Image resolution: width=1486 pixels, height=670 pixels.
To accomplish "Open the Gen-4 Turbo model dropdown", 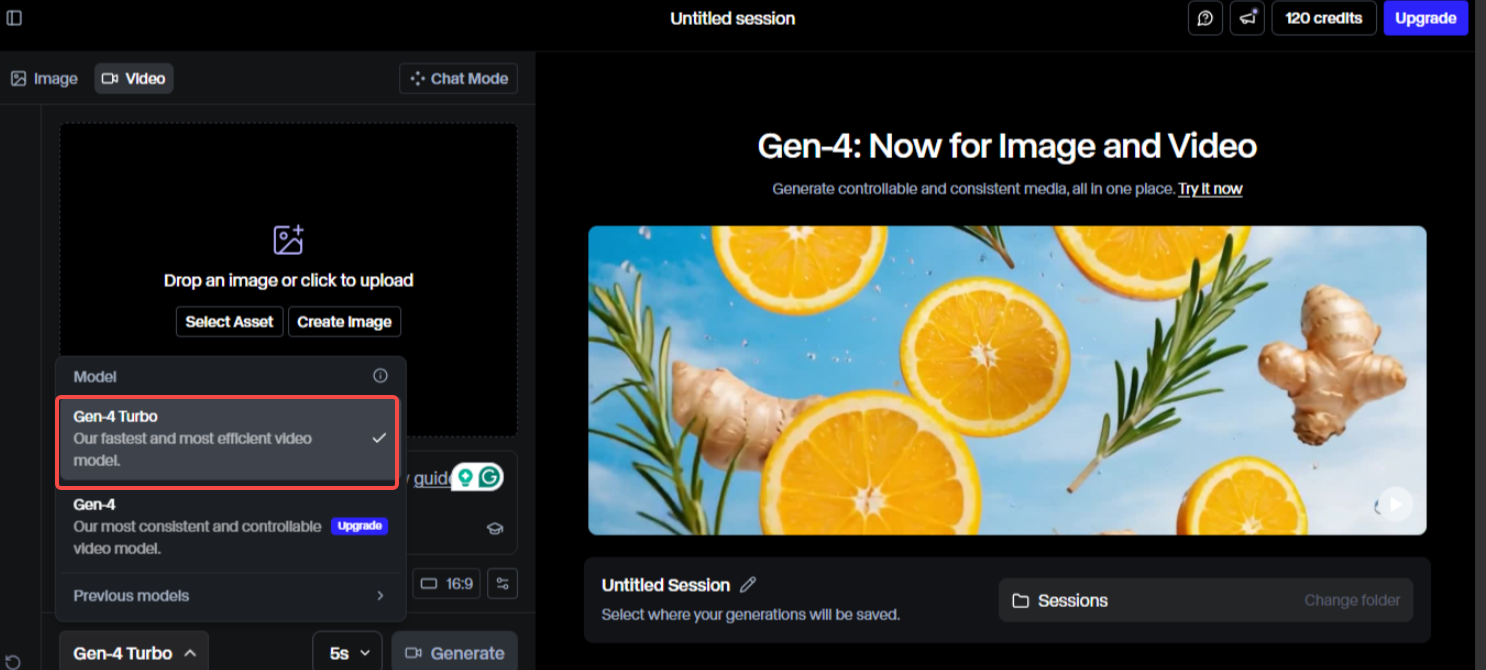I will tap(134, 653).
